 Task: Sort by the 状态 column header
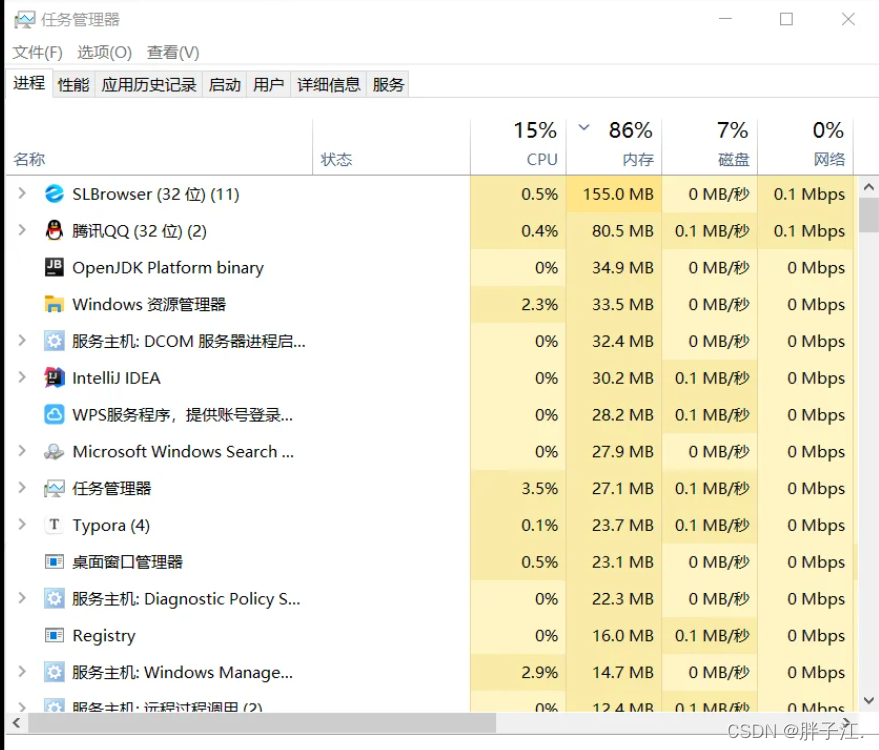pos(391,147)
